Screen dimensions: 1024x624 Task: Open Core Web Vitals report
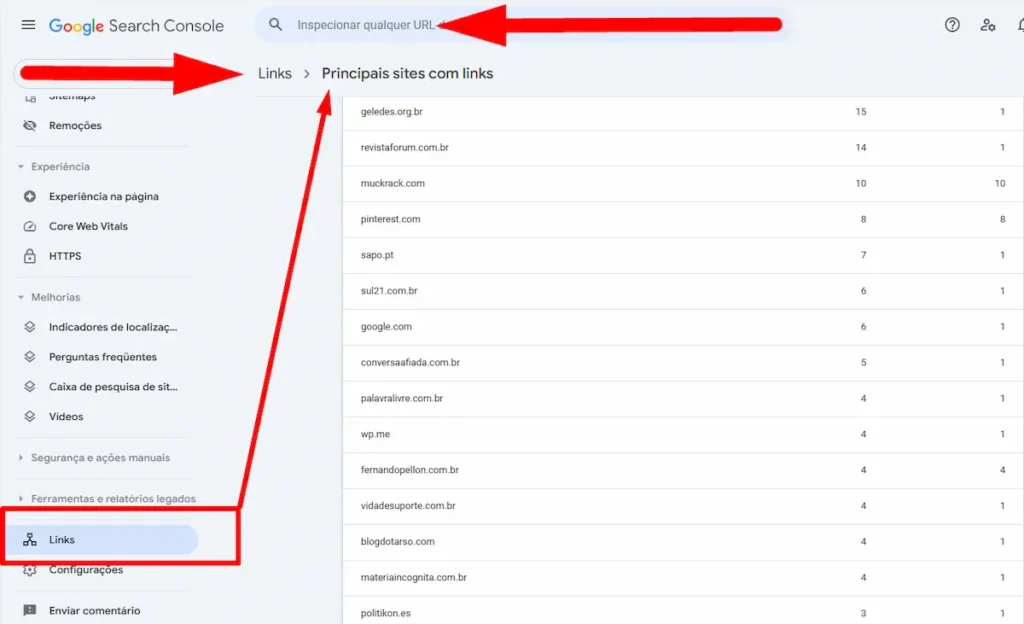click(x=88, y=226)
